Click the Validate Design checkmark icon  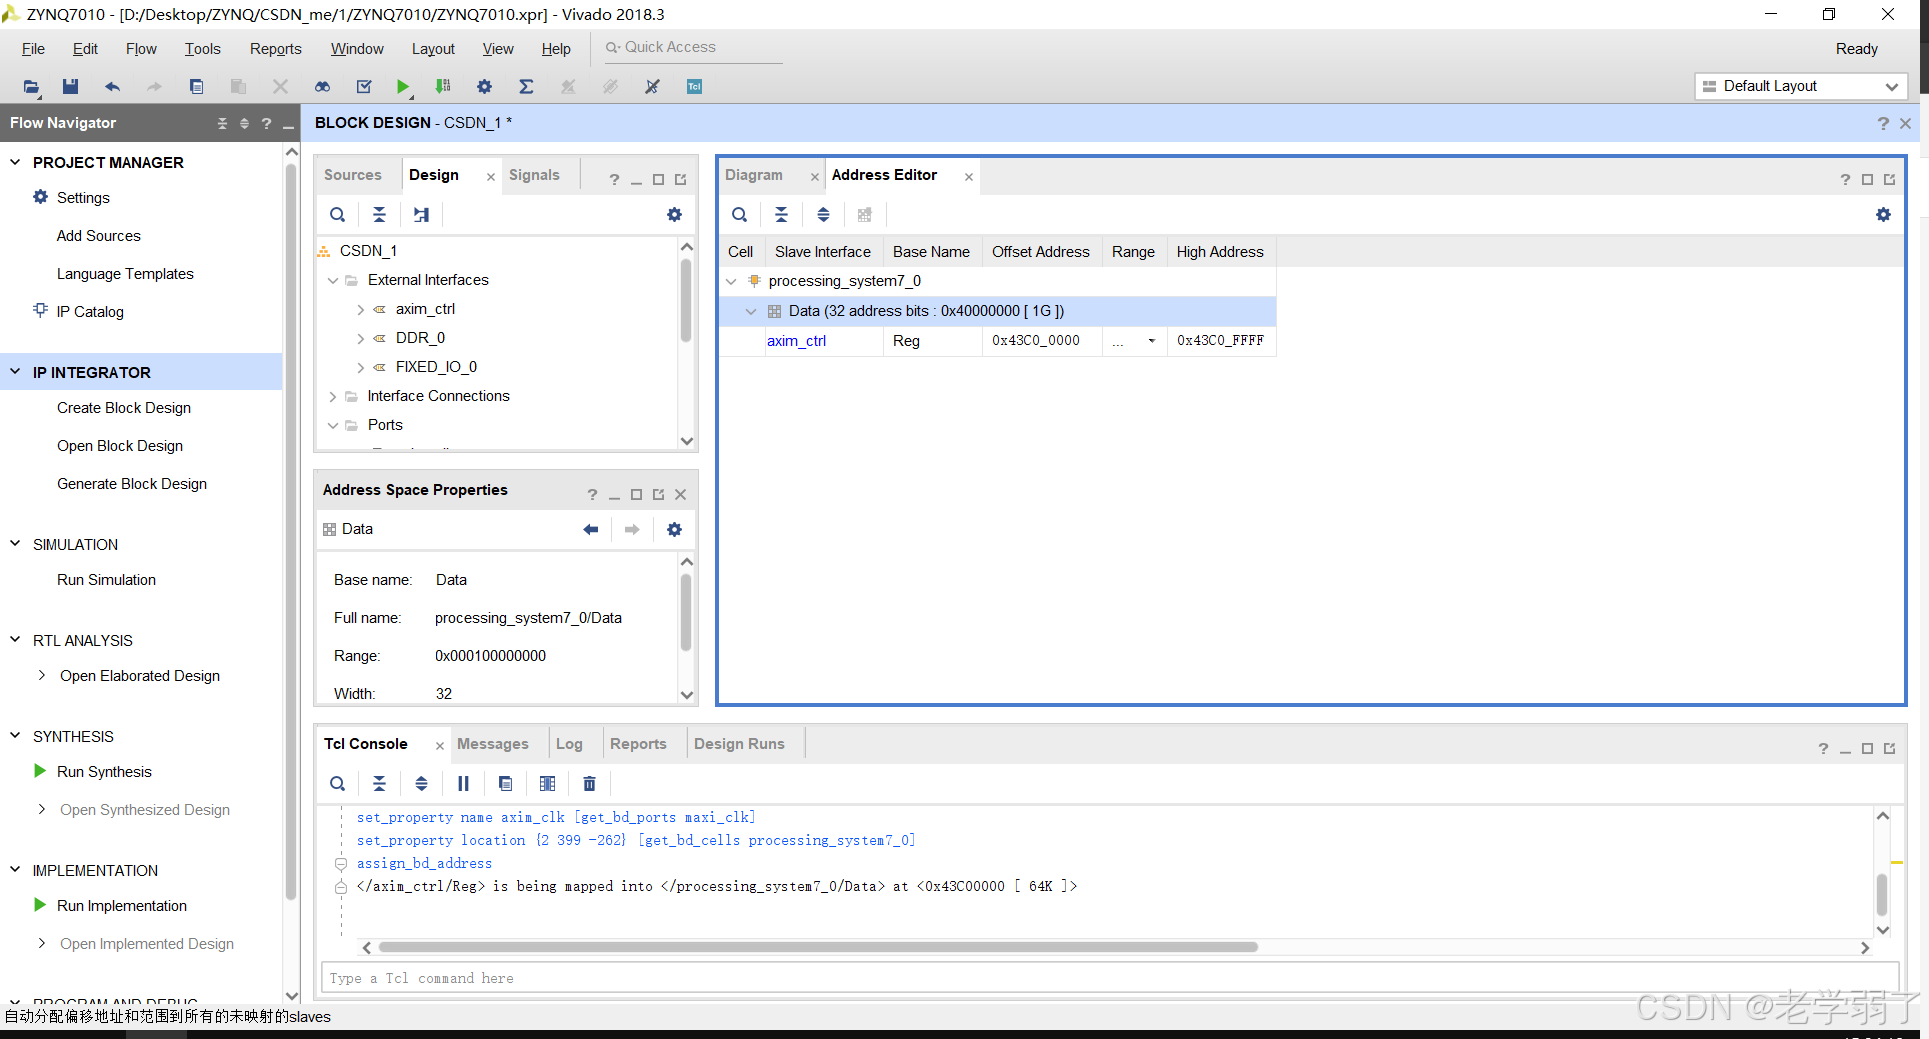[364, 87]
